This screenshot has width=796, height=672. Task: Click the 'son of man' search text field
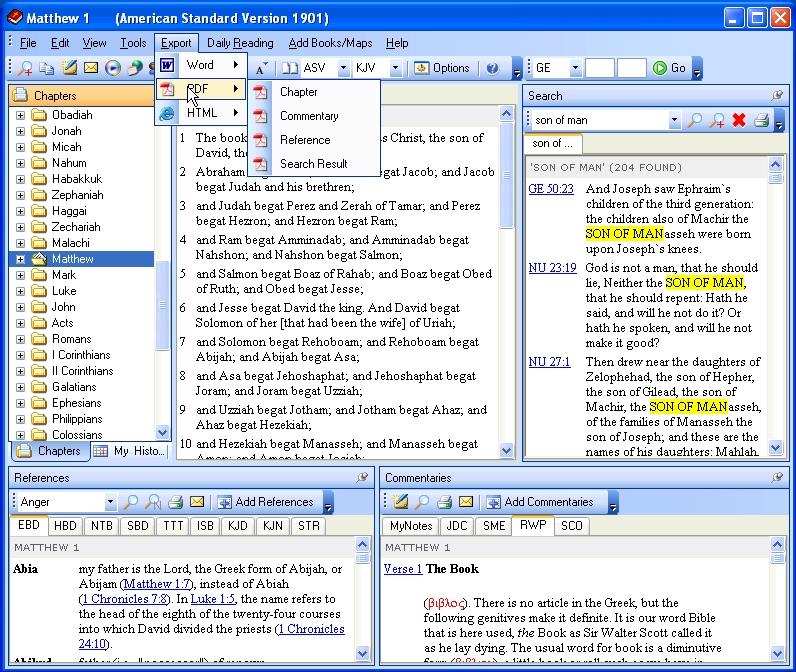coord(601,120)
